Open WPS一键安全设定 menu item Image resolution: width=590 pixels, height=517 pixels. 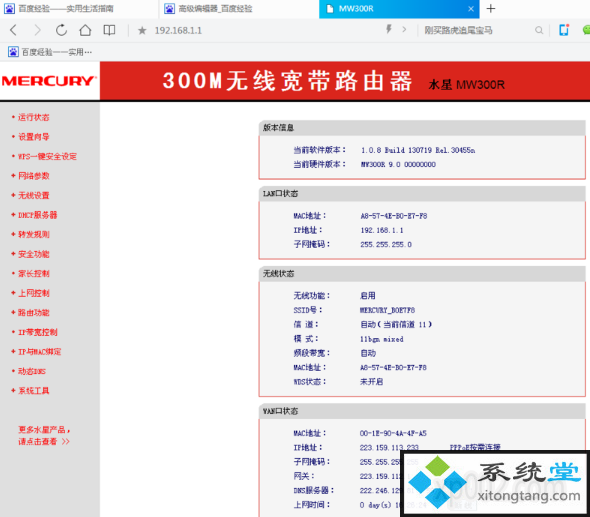[47, 156]
